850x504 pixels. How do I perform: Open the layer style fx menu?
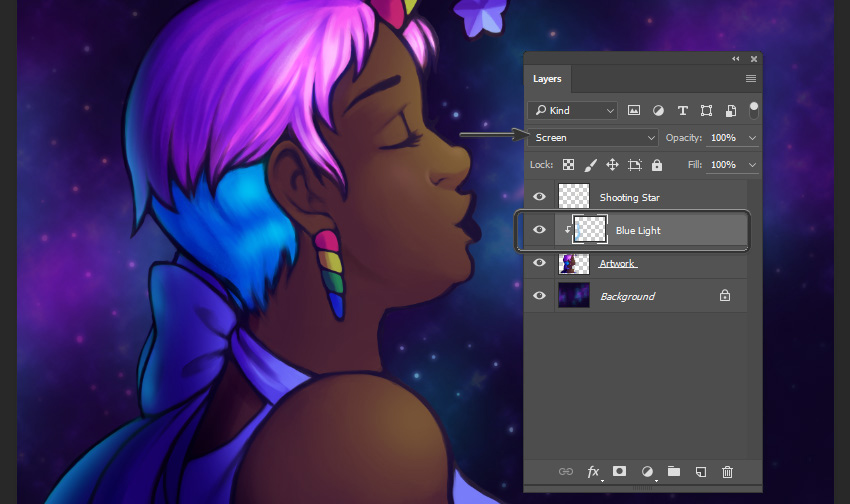(594, 471)
